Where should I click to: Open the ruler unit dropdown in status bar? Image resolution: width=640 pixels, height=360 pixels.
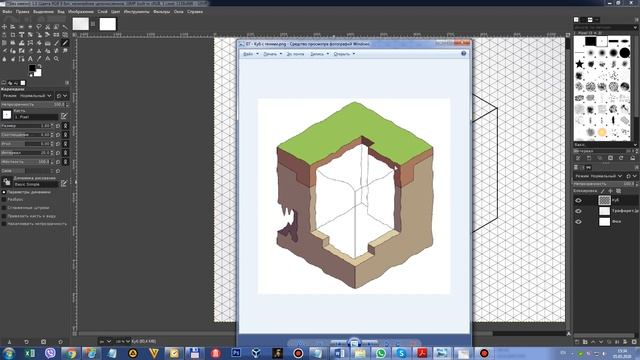pyautogui.click(x=105, y=341)
